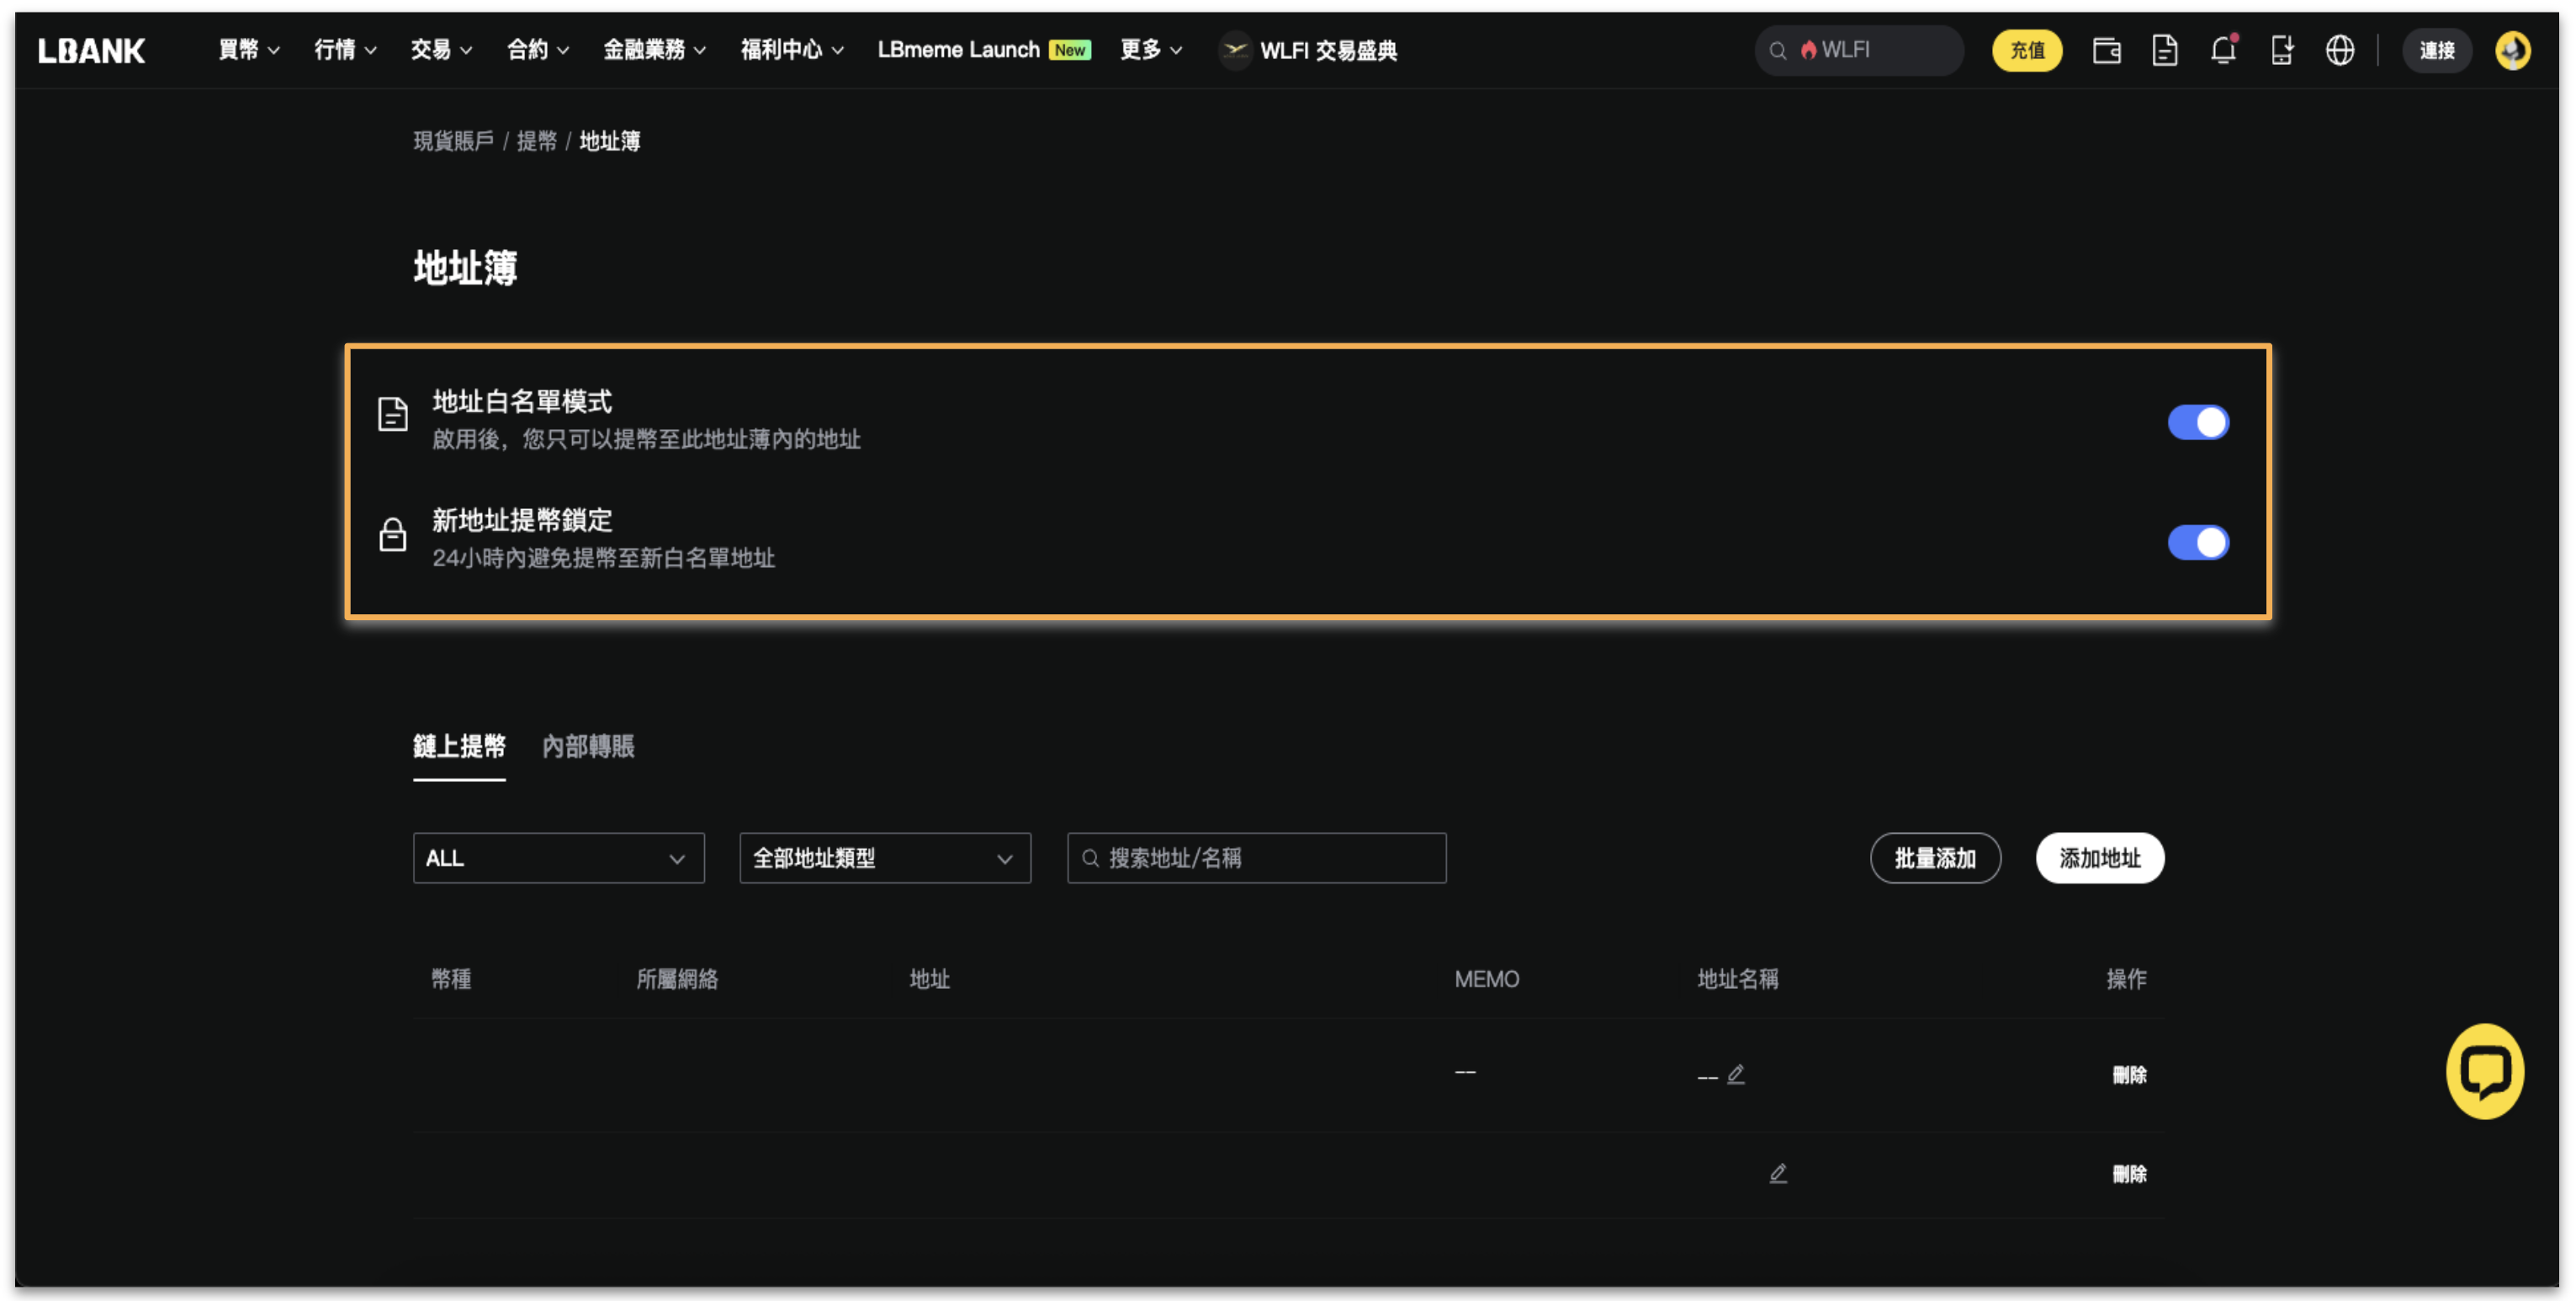Viewport: 2576px width, 1301px height.
Task: Click the 添加地址 button
Action: pos(2099,858)
